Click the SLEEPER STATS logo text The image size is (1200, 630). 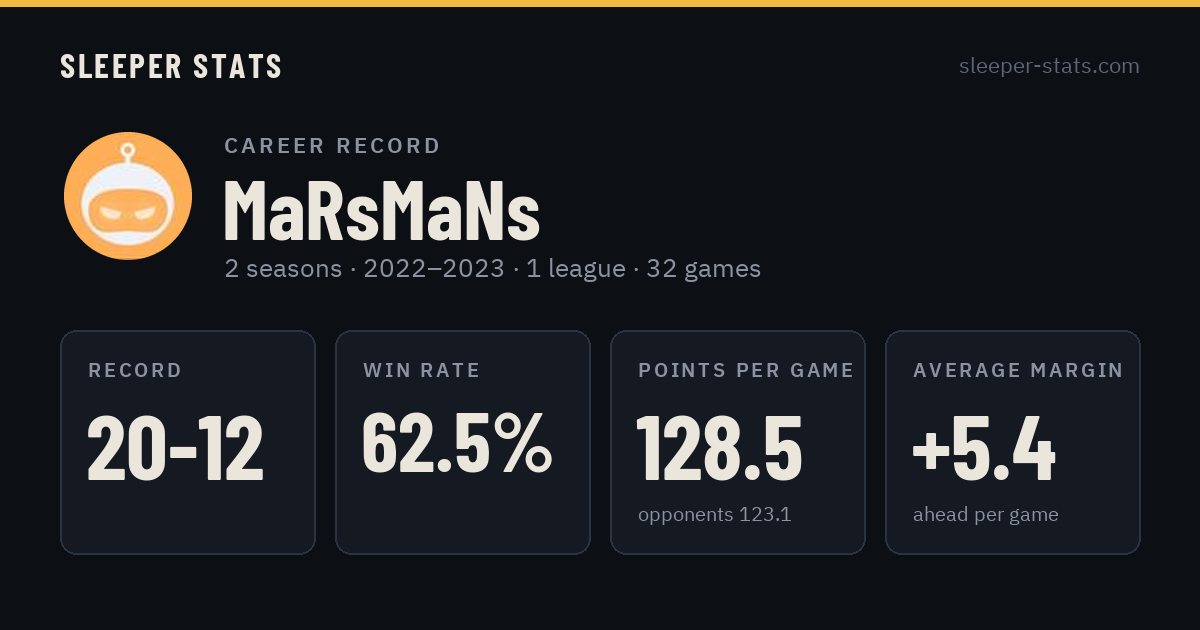pos(171,66)
